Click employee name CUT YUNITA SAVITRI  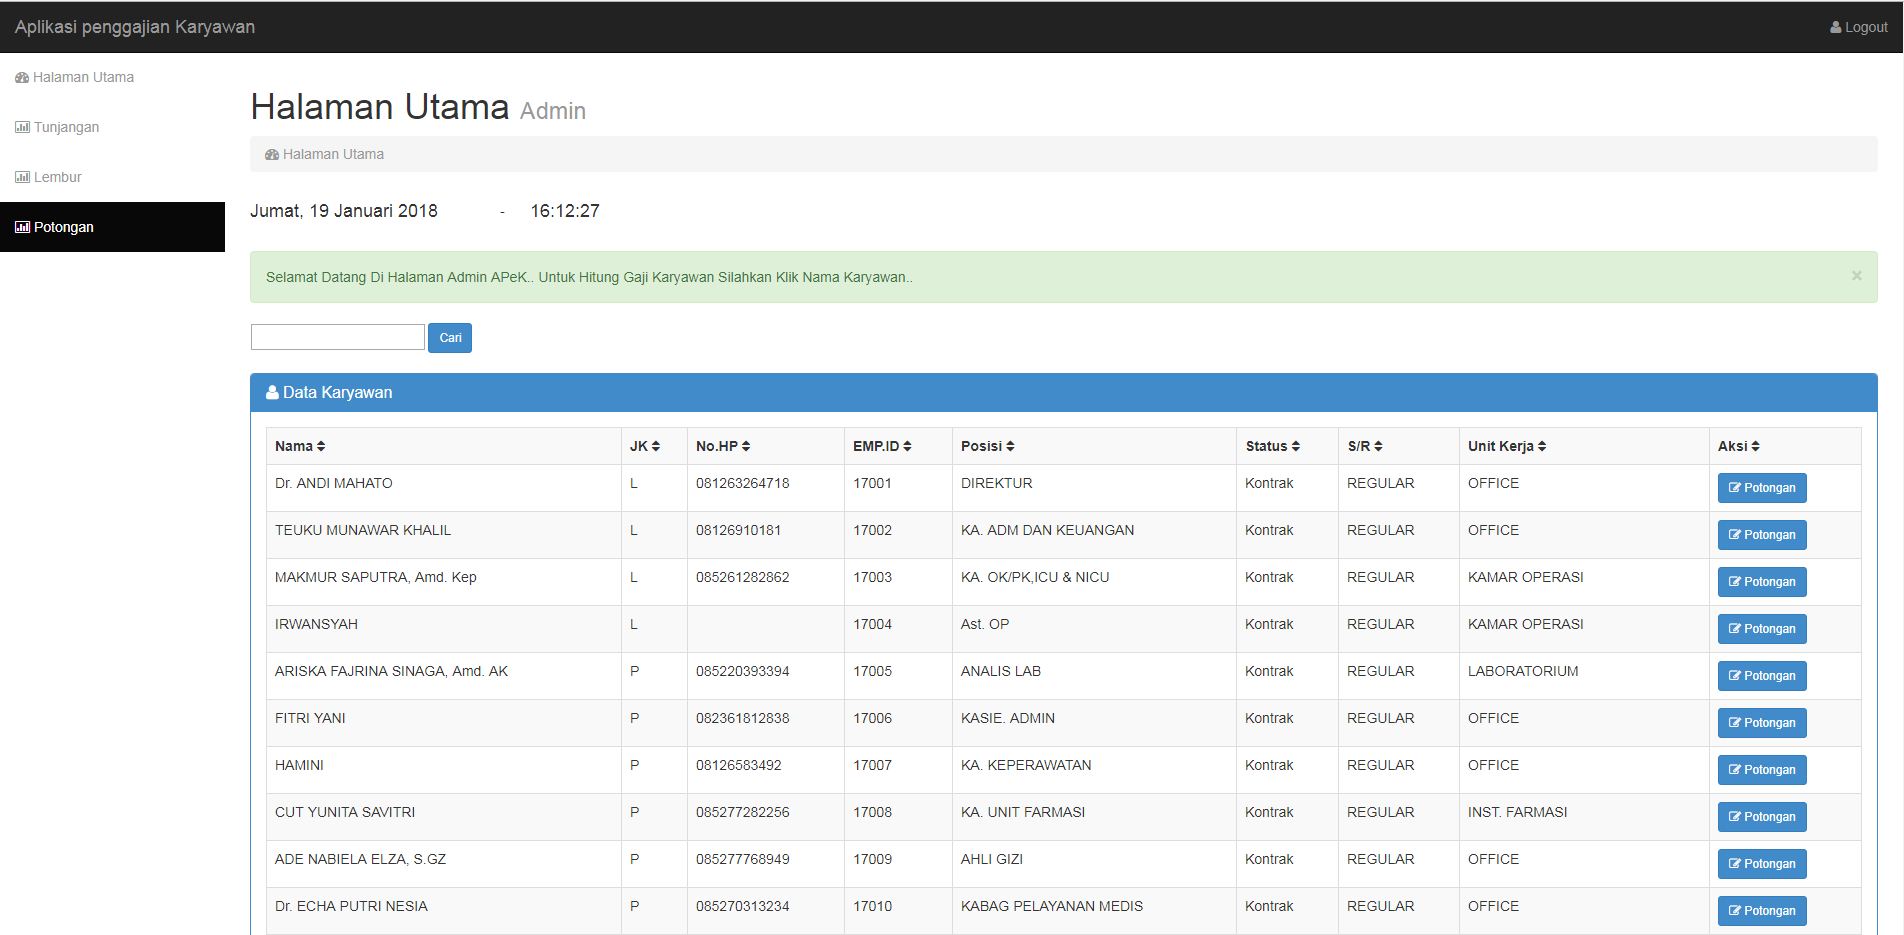(345, 812)
